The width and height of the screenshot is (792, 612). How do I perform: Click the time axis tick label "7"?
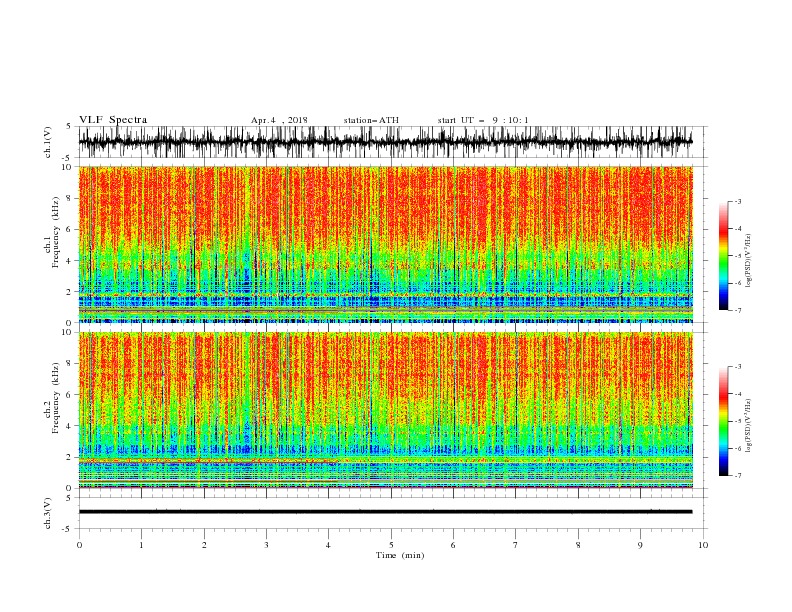[x=516, y=545]
